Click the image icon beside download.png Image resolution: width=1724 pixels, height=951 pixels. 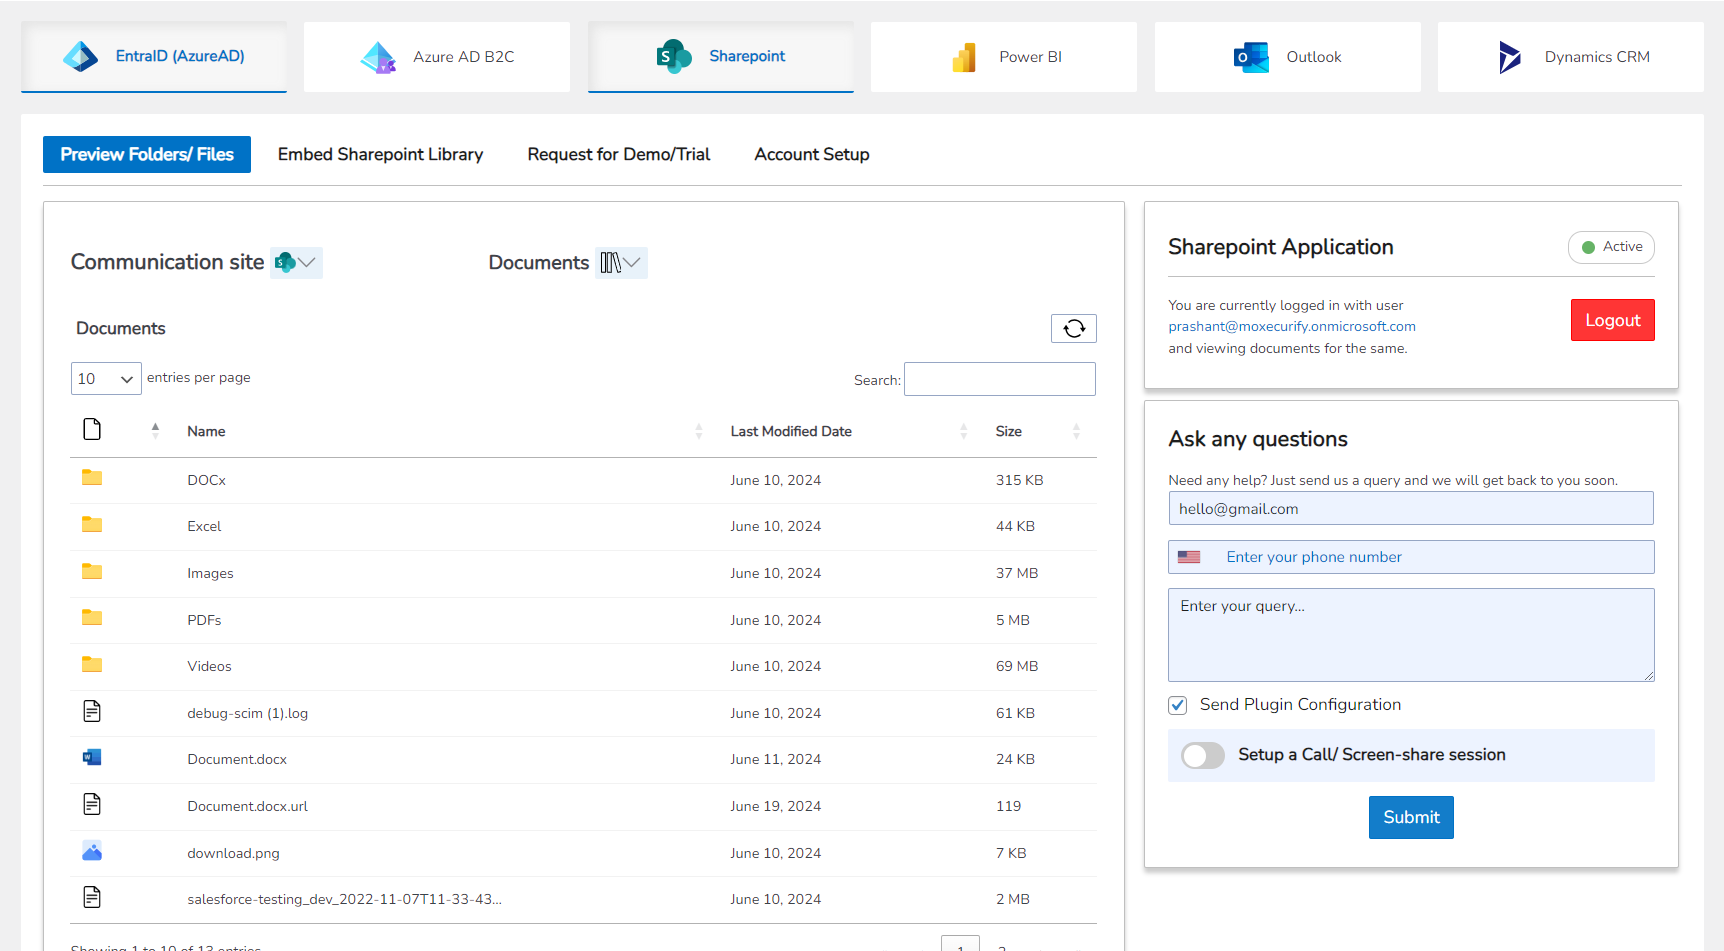pyautogui.click(x=91, y=851)
